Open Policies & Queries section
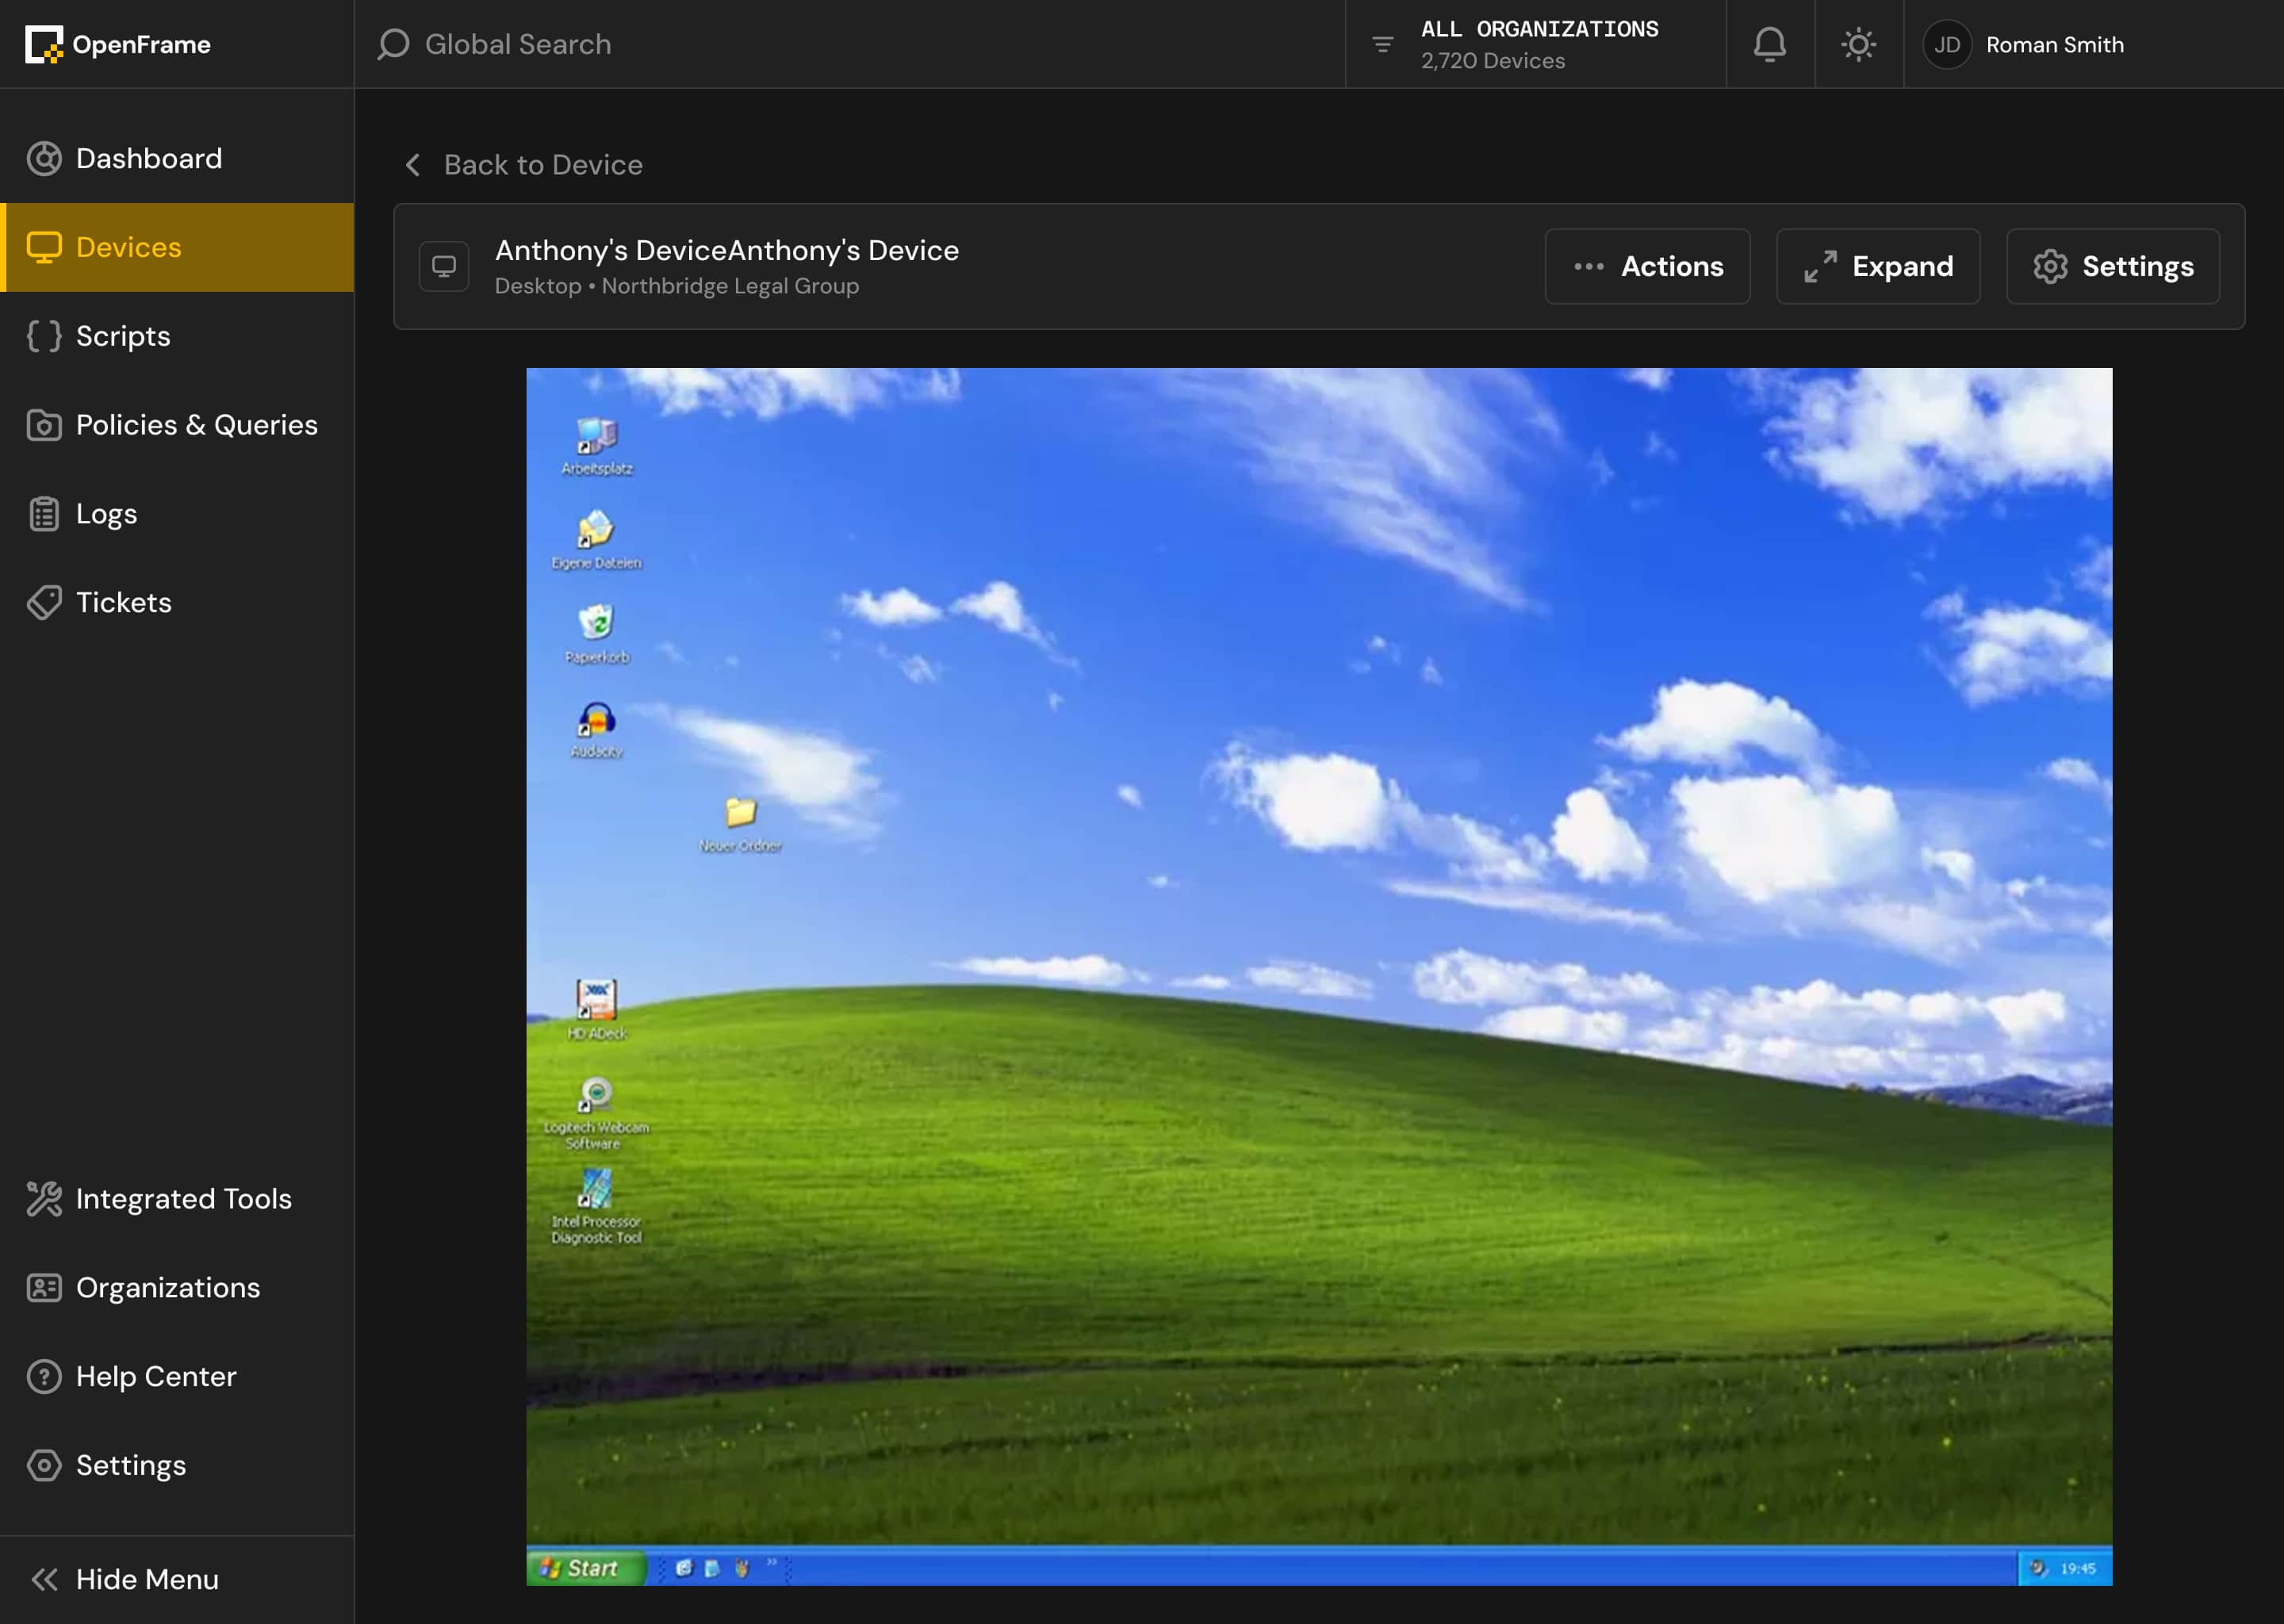 pyautogui.click(x=177, y=425)
